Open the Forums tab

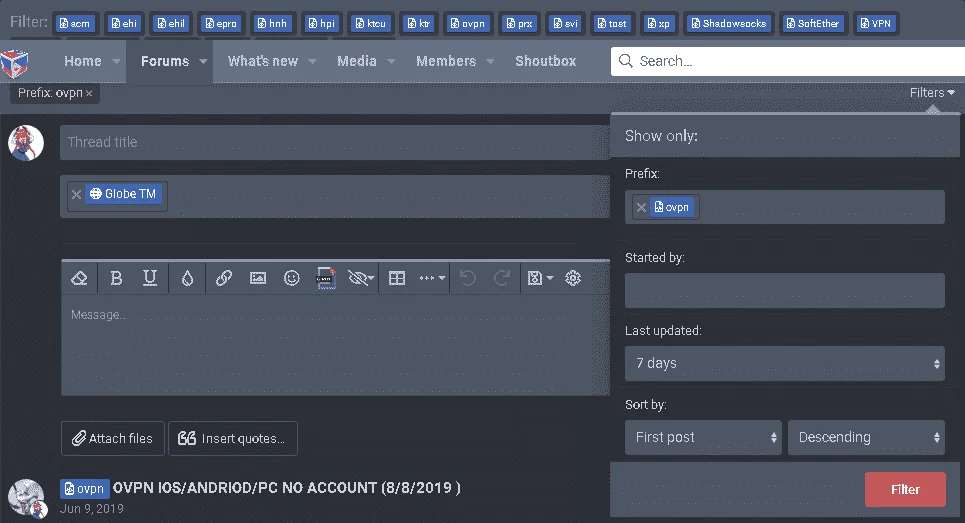tap(165, 62)
